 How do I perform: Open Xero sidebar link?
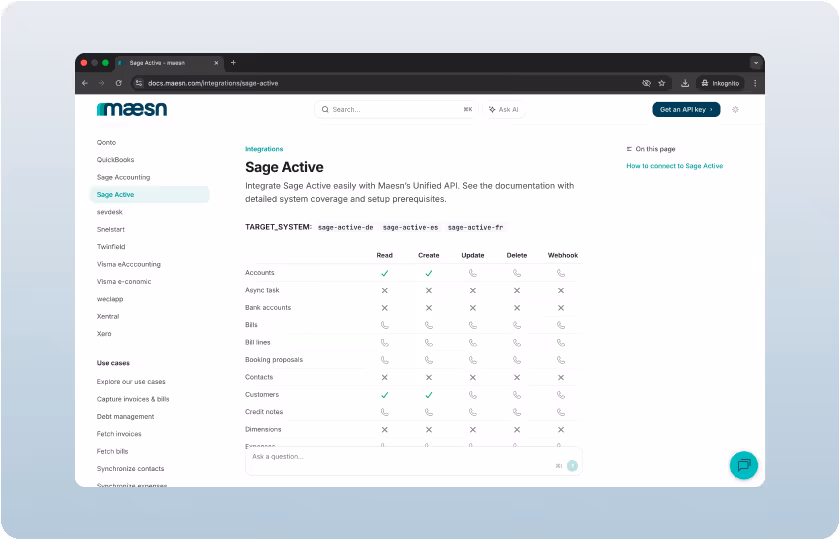tap(104, 334)
